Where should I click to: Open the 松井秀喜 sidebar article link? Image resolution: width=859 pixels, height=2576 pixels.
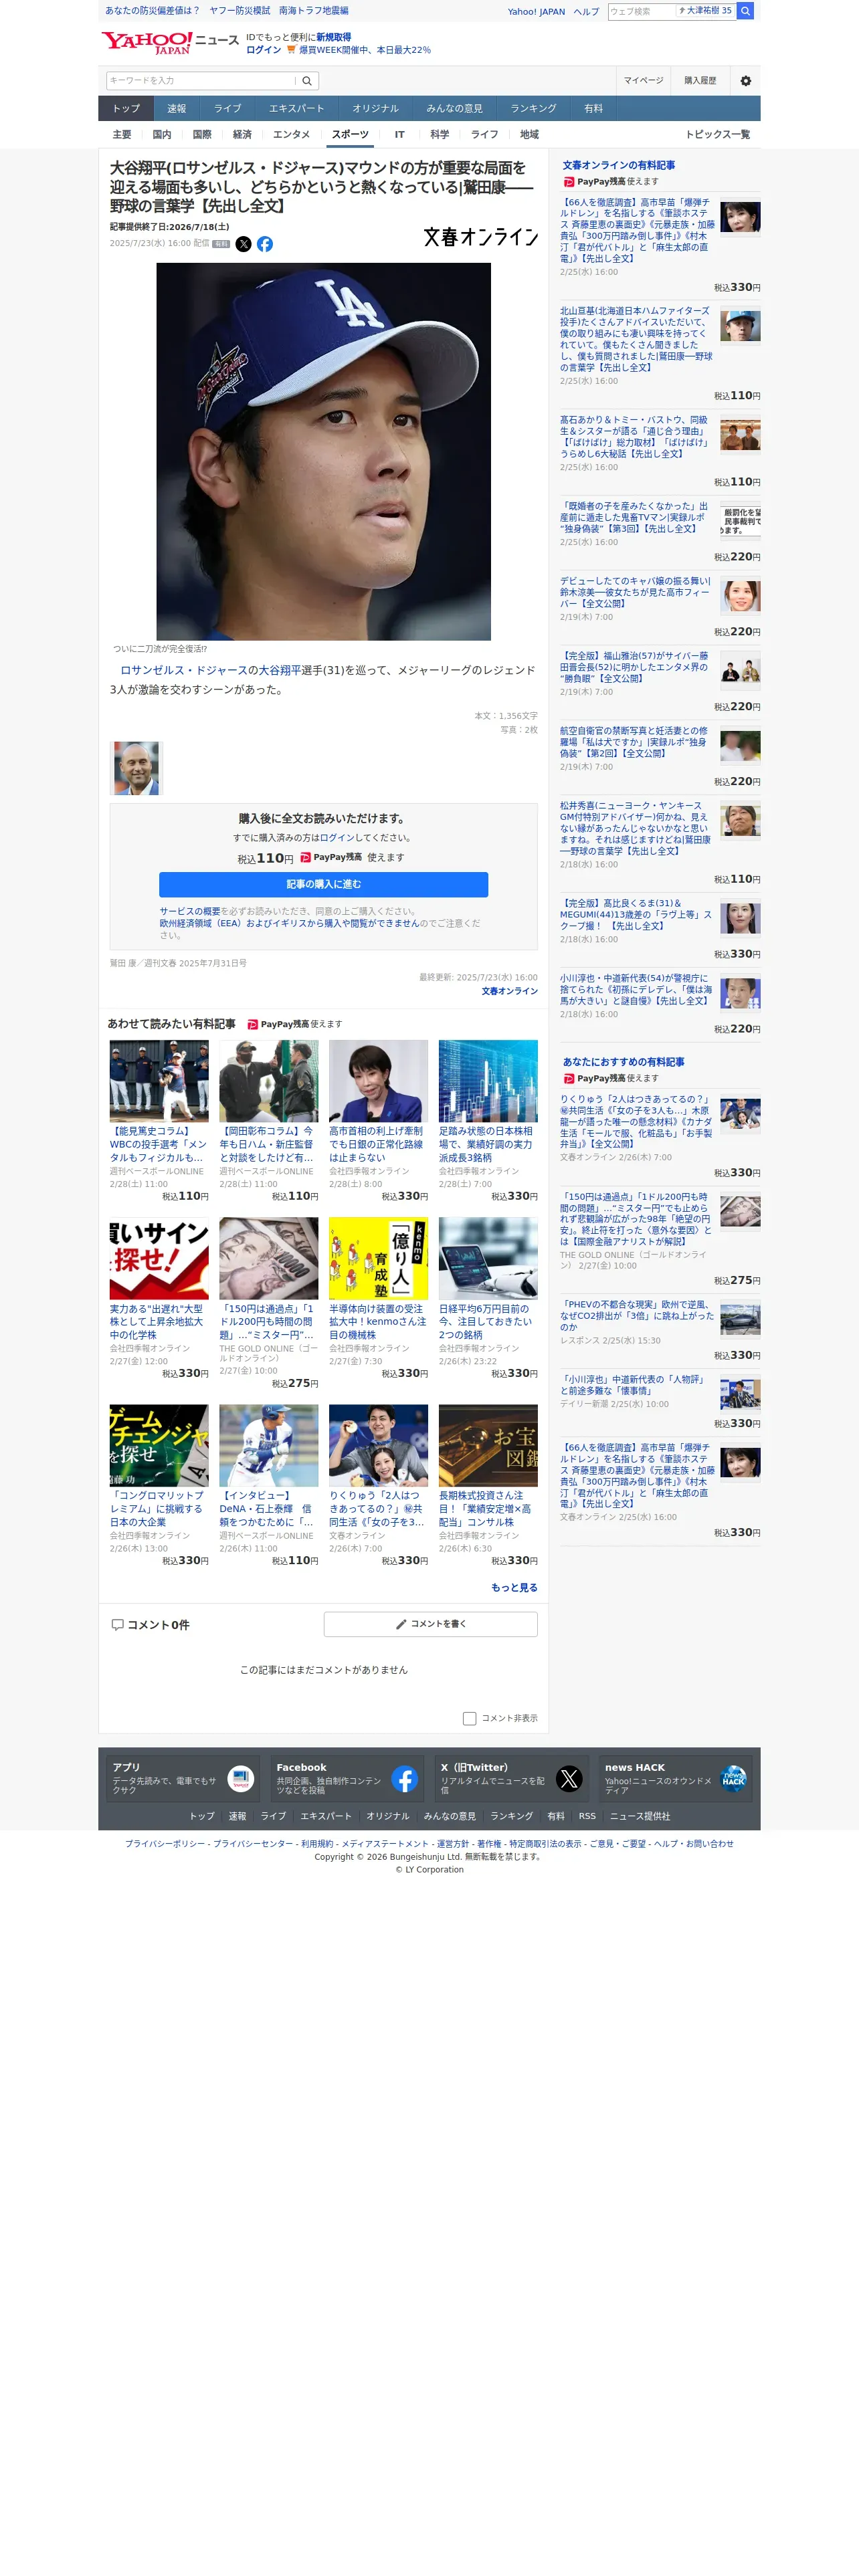click(x=635, y=828)
